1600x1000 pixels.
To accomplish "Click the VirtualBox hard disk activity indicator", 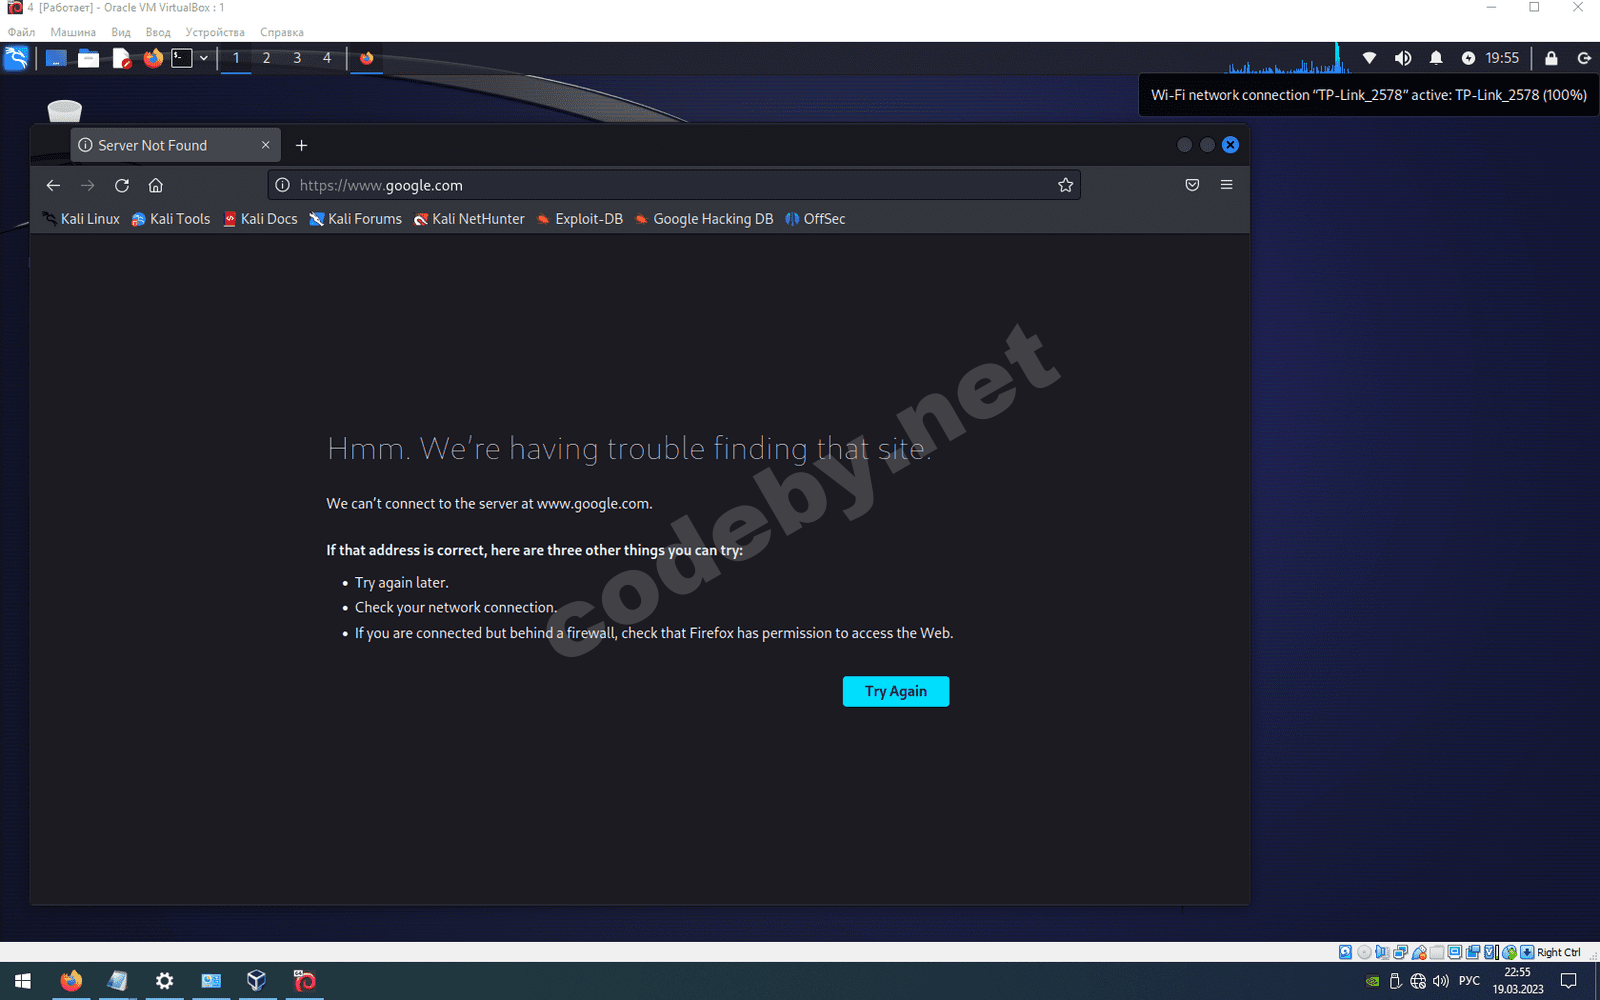I will pyautogui.click(x=1346, y=952).
